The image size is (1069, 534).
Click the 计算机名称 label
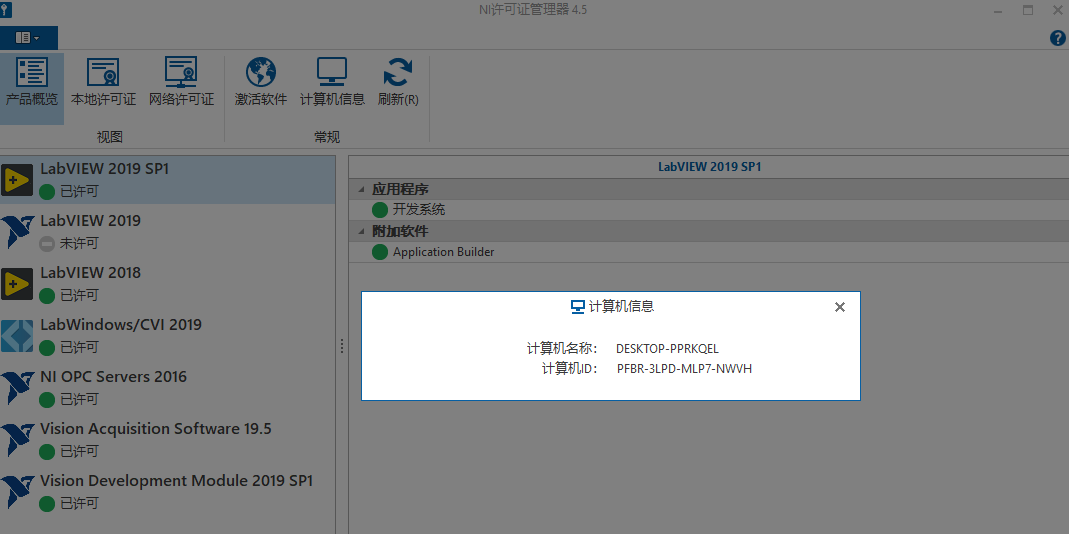[562, 349]
